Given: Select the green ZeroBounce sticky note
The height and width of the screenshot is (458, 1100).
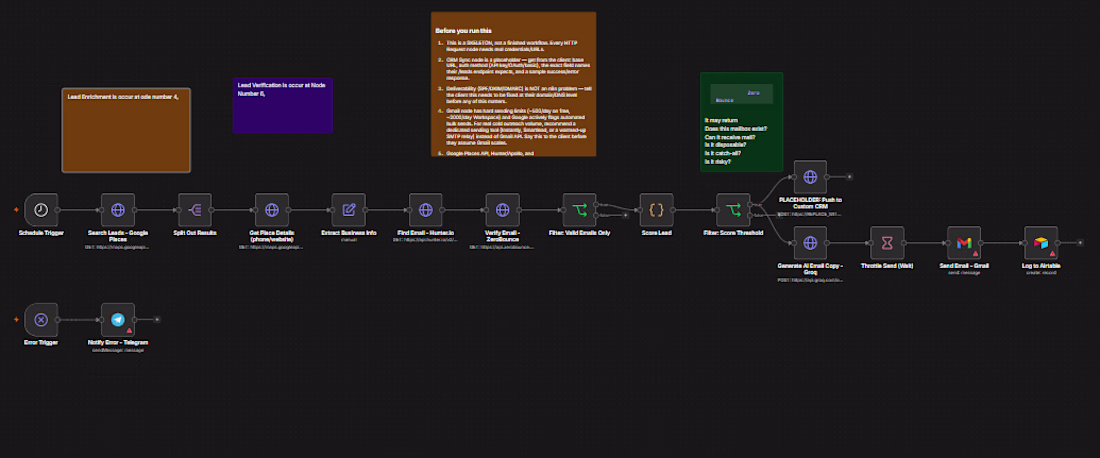Looking at the screenshot, I should [x=742, y=122].
